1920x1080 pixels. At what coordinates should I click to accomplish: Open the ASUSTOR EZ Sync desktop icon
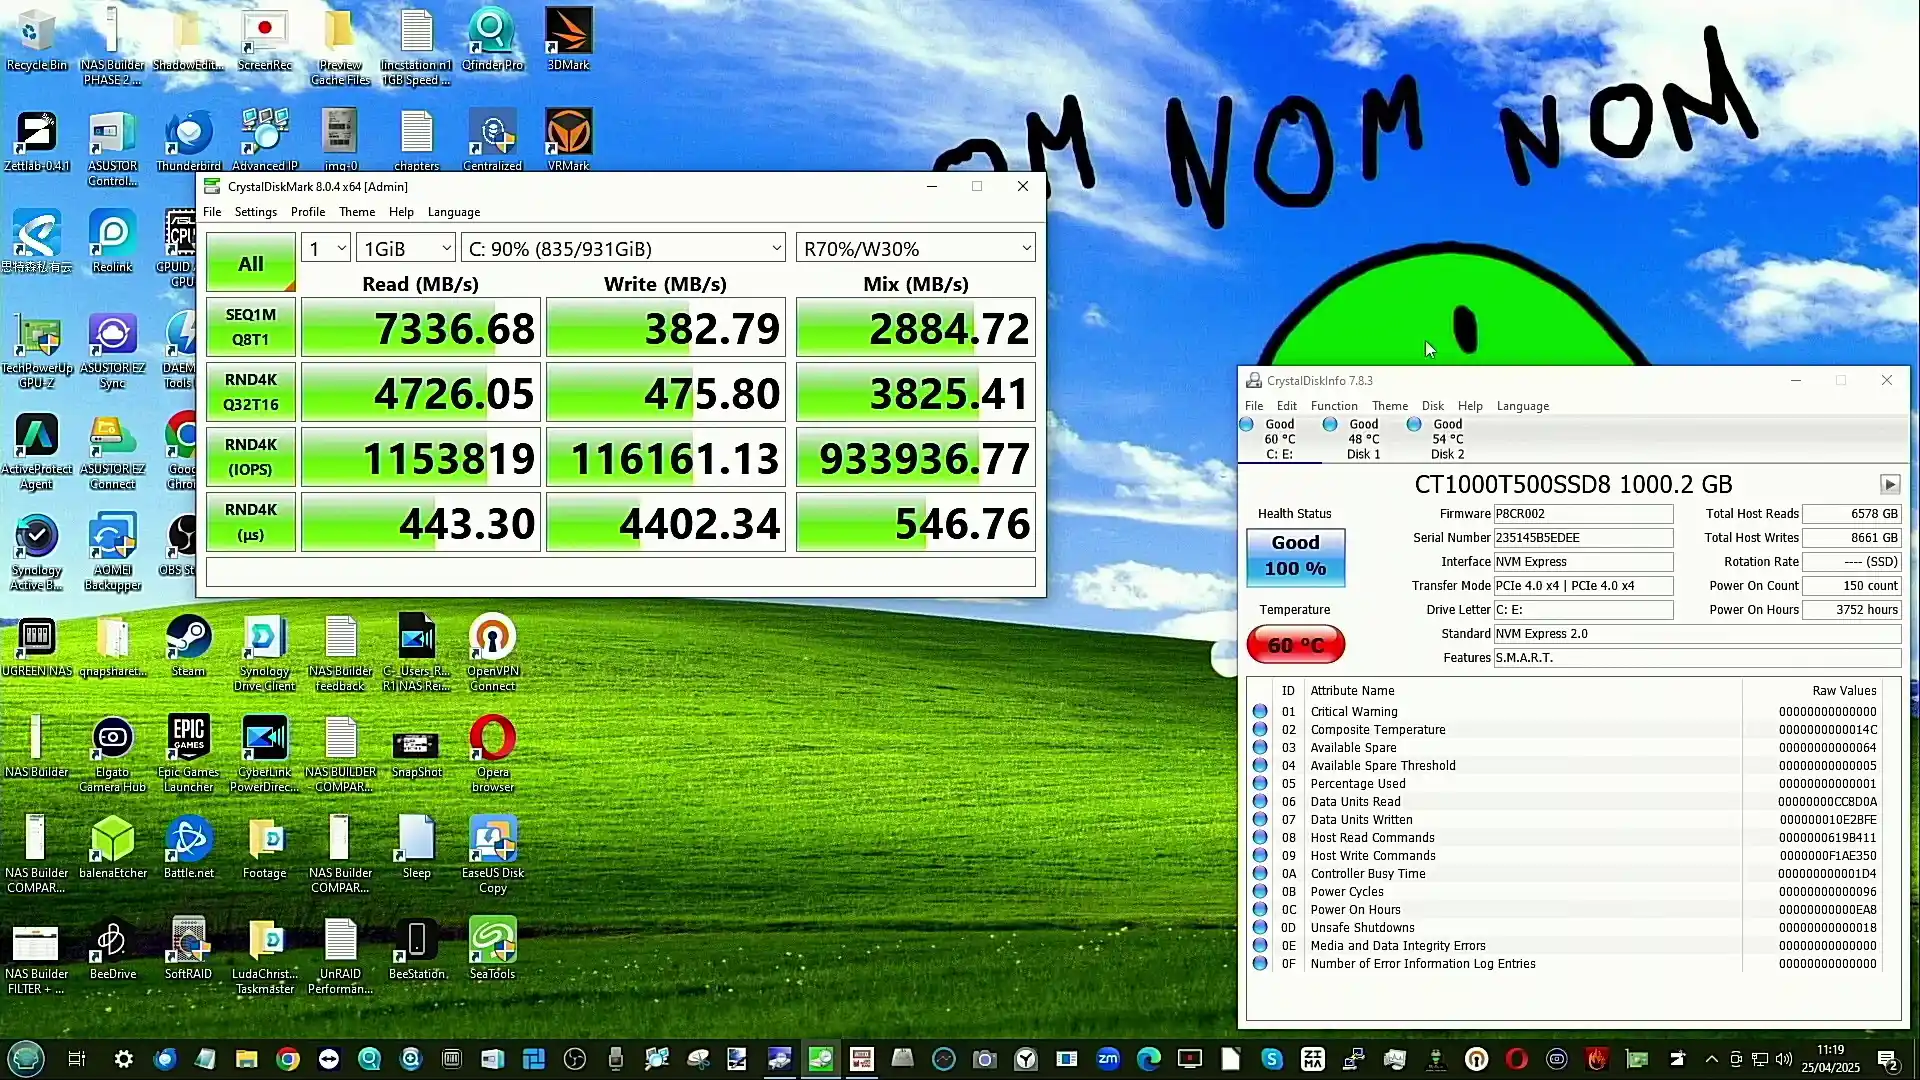pos(113,351)
